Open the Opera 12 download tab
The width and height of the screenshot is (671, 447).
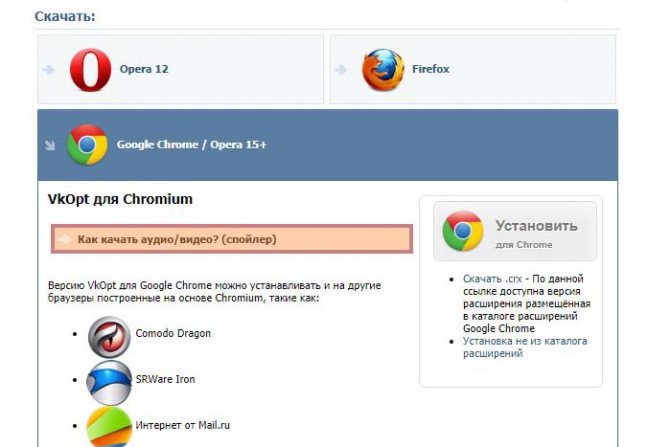point(181,69)
